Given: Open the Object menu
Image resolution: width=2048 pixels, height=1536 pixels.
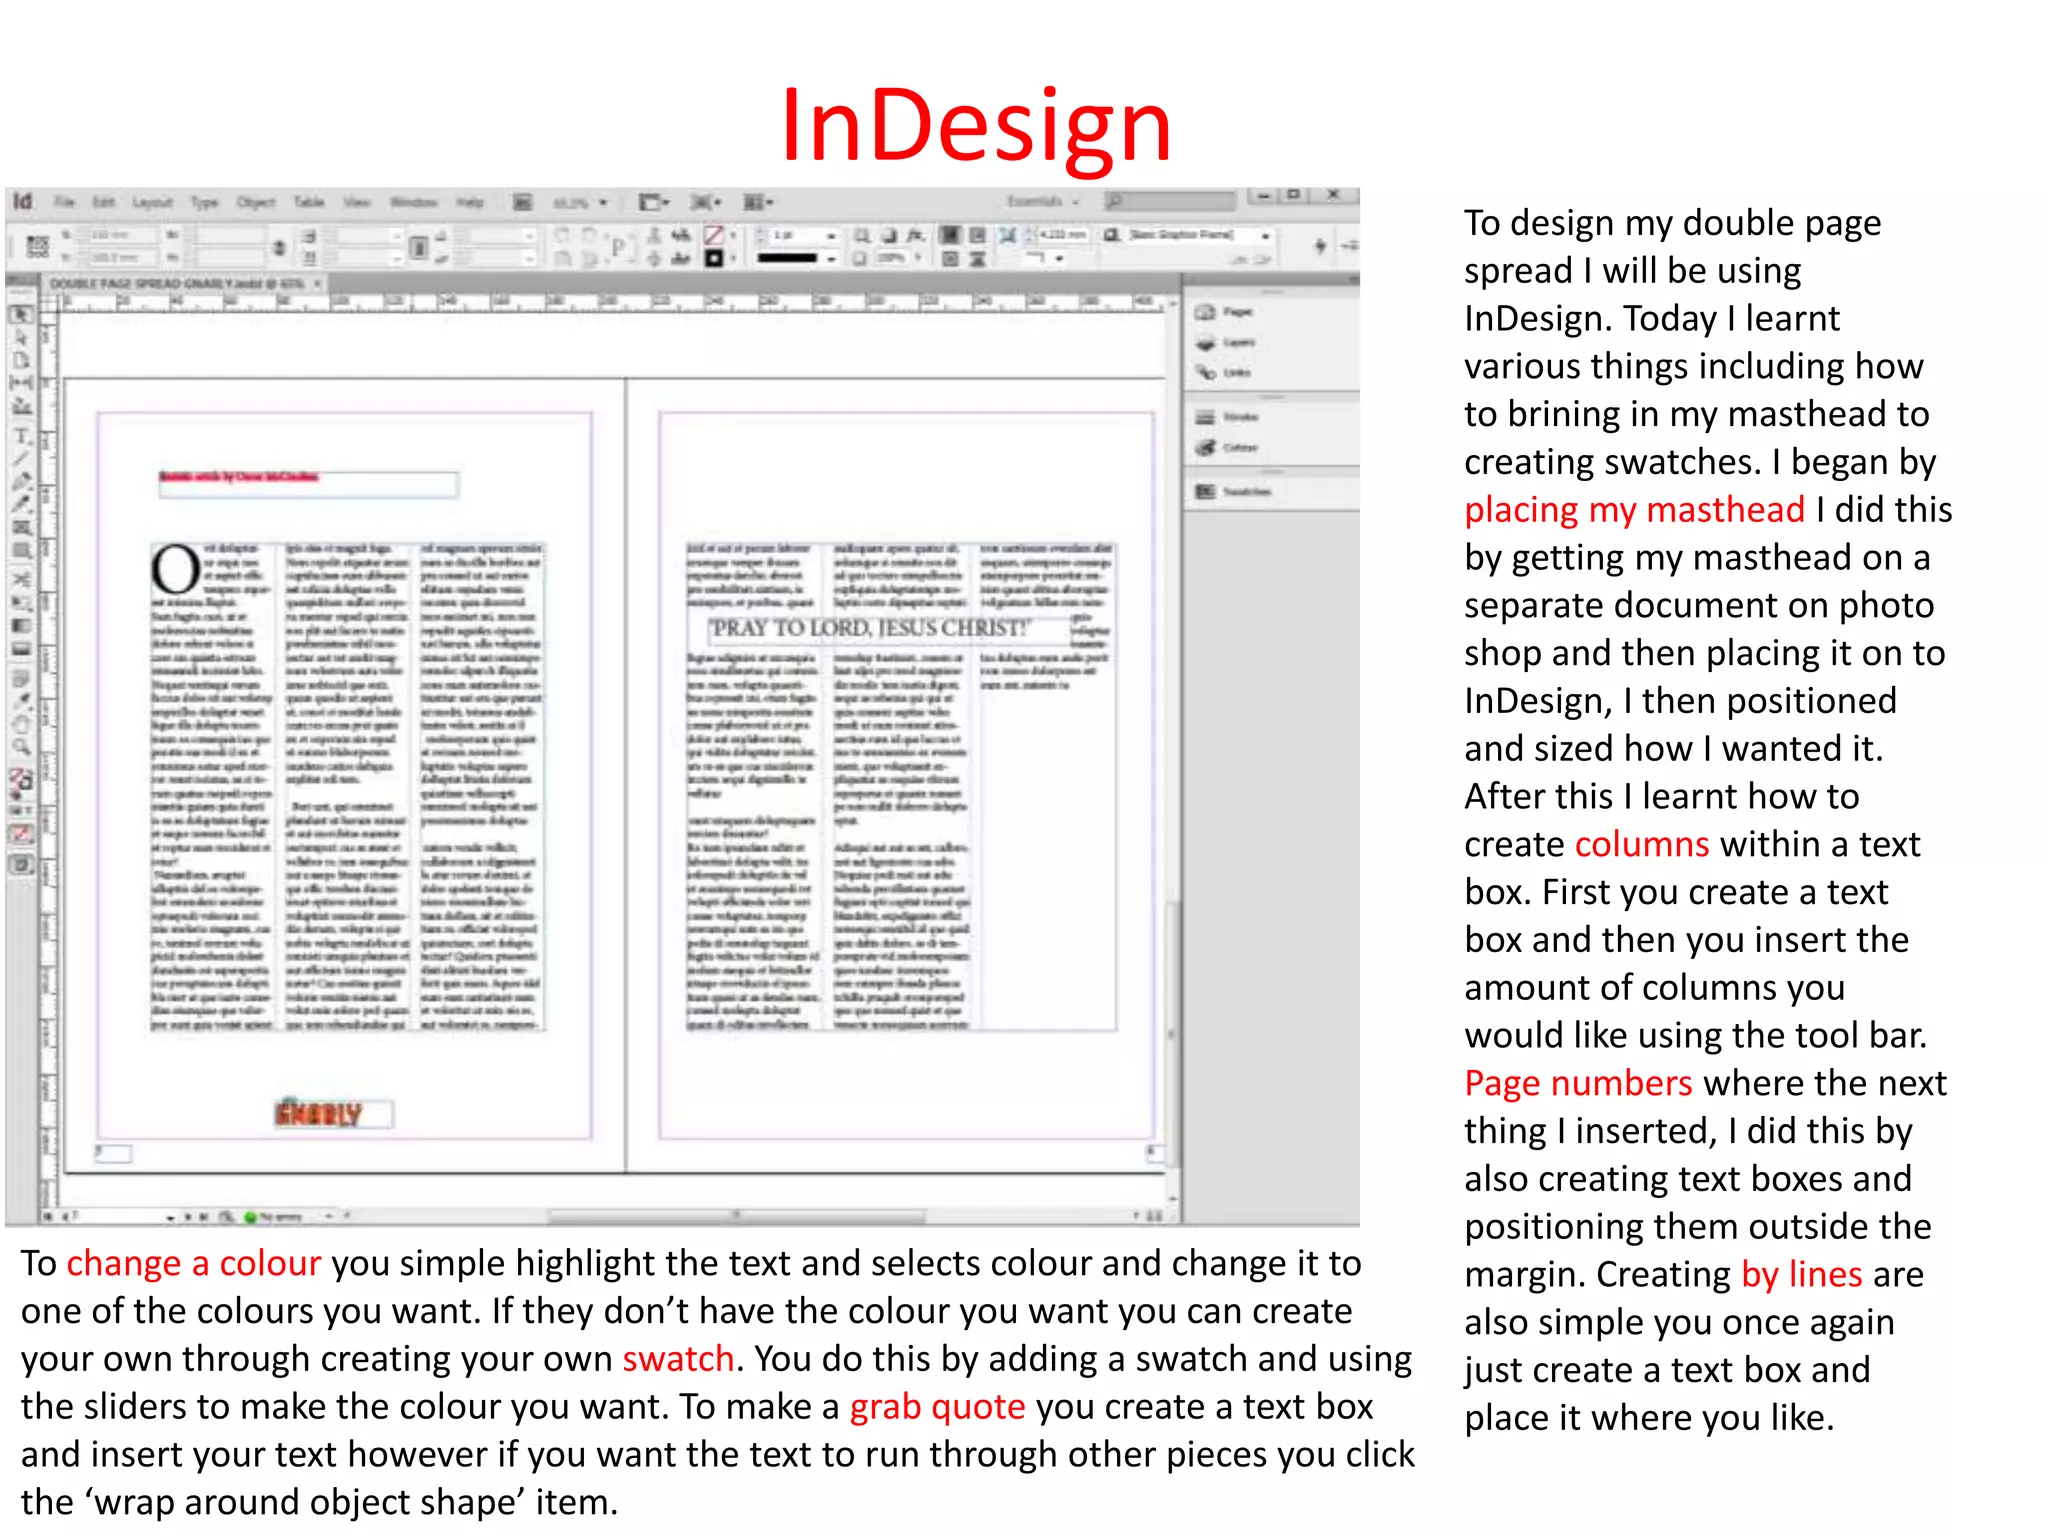Looking at the screenshot, I should (256, 202).
